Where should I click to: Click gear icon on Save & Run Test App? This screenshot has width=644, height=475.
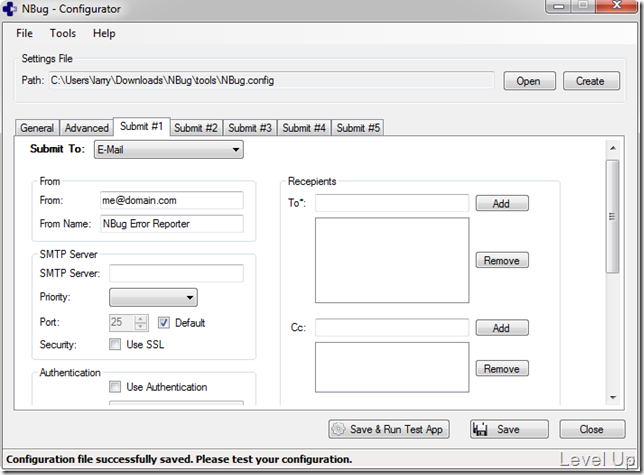pyautogui.click(x=338, y=429)
